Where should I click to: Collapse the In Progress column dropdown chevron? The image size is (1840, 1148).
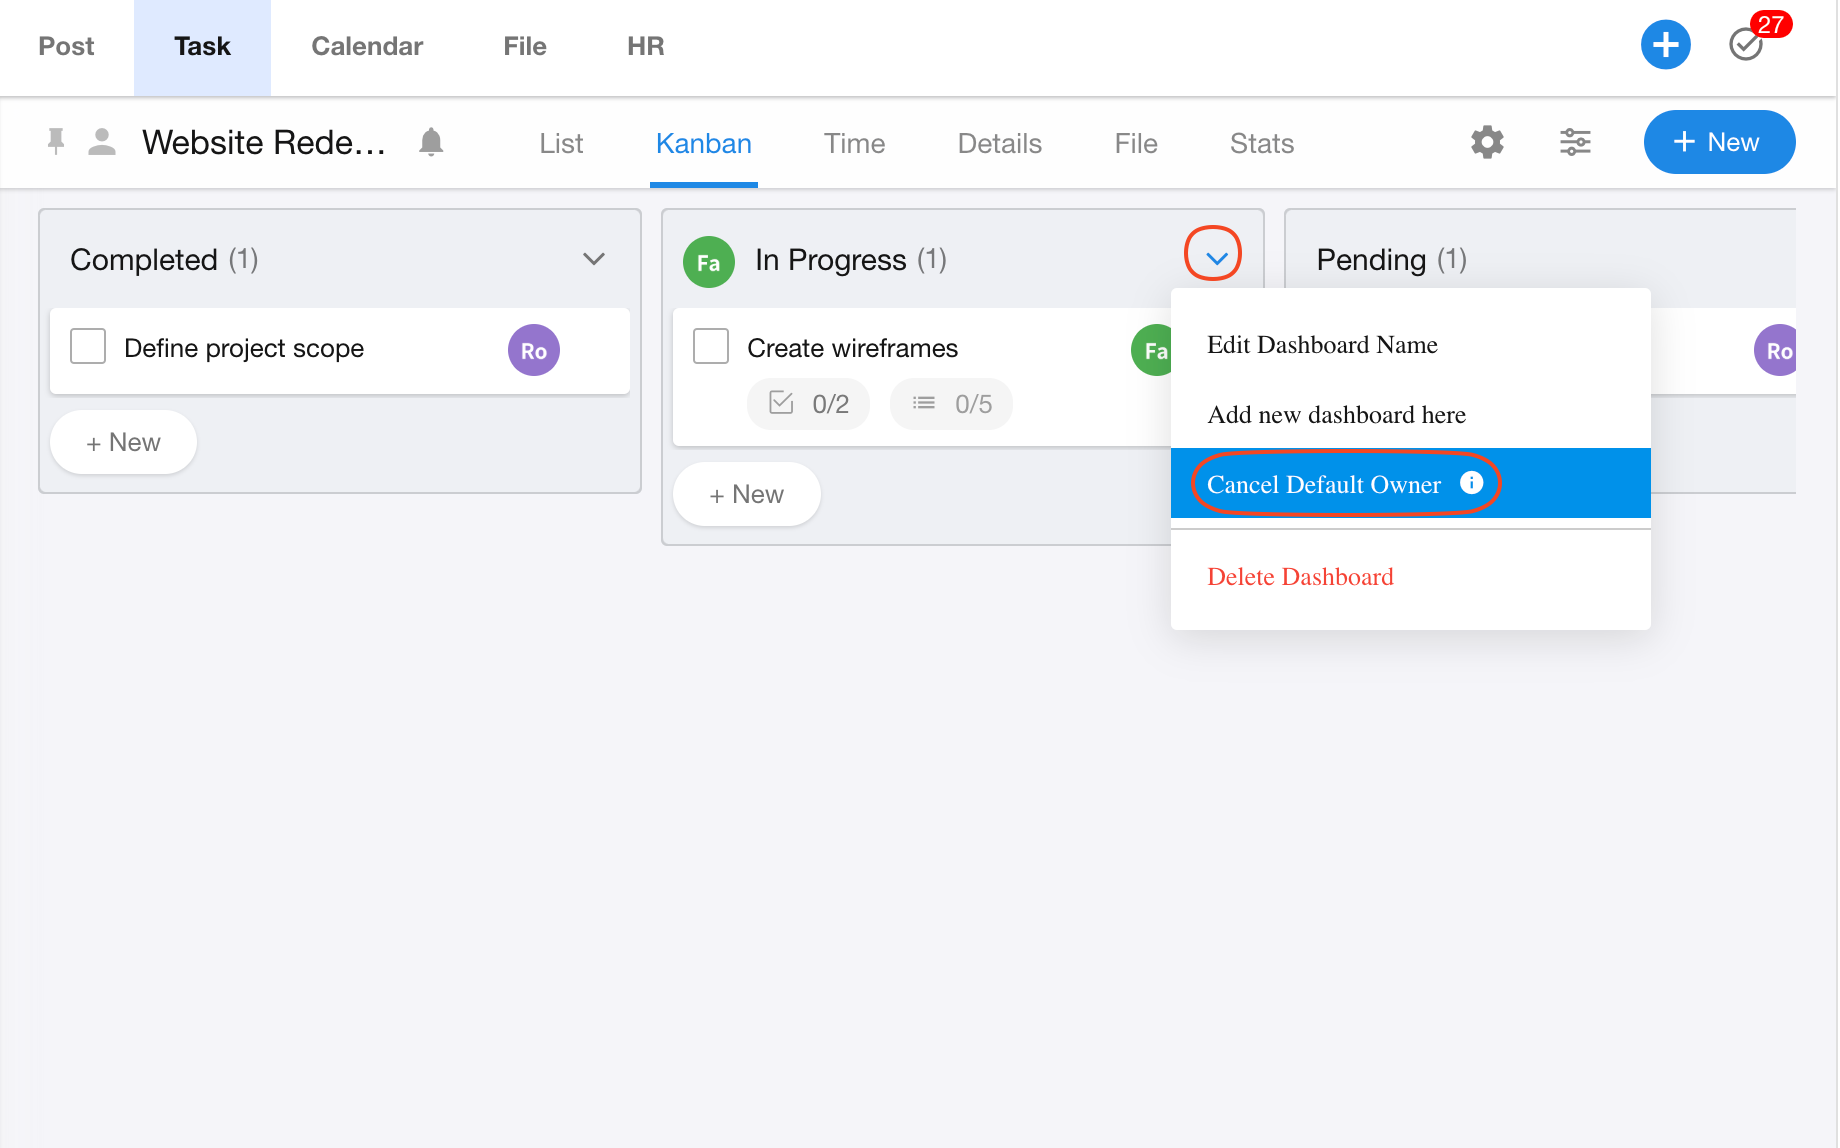pyautogui.click(x=1216, y=259)
